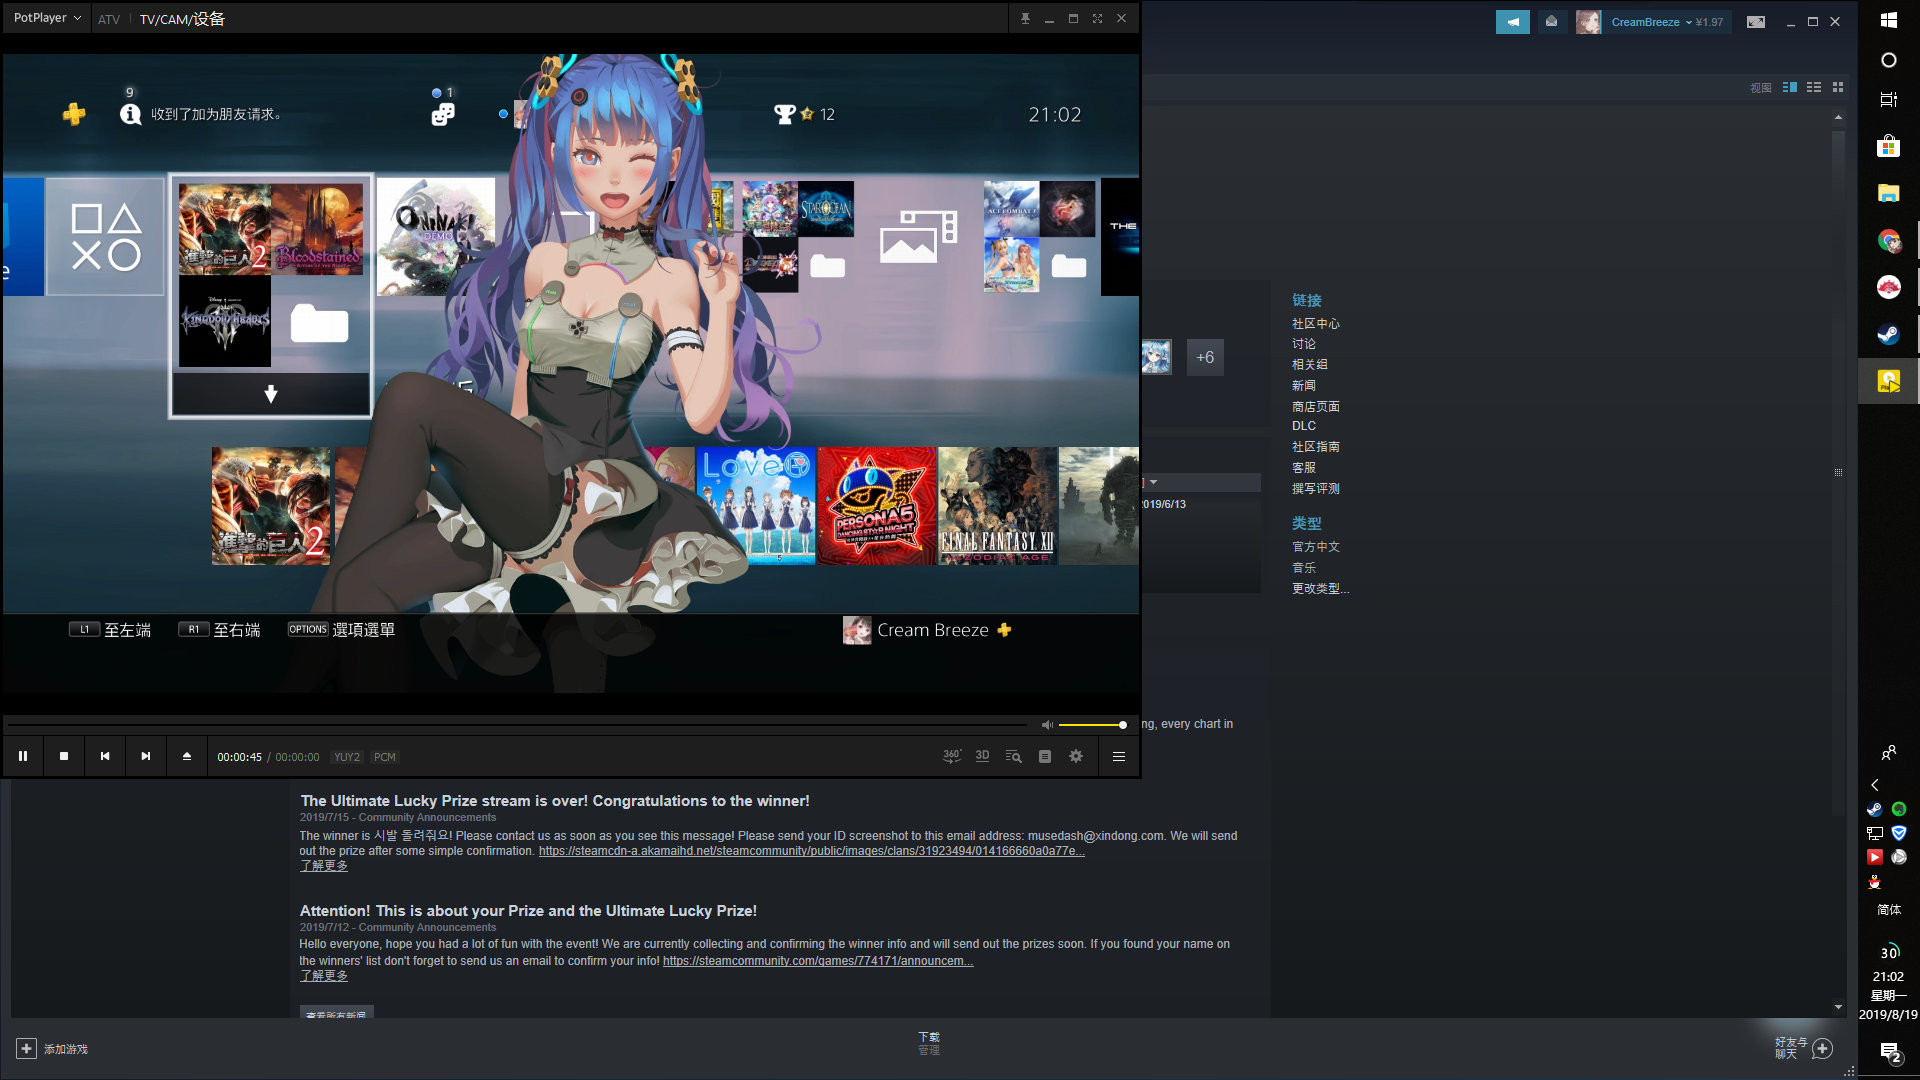Toggle 360 degree video mode

952,757
